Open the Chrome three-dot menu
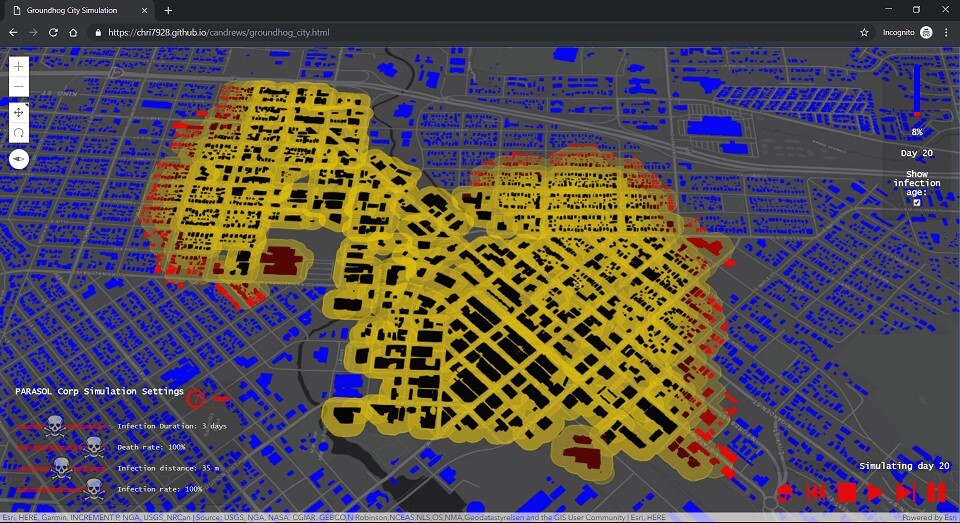Image resolution: width=960 pixels, height=523 pixels. 946,32
